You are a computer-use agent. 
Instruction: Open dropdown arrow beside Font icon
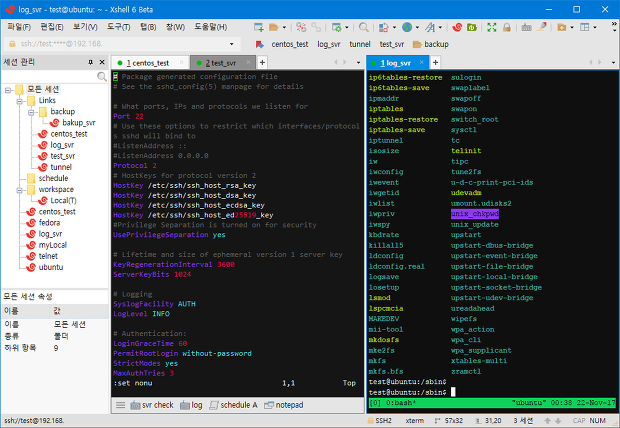coord(440,27)
